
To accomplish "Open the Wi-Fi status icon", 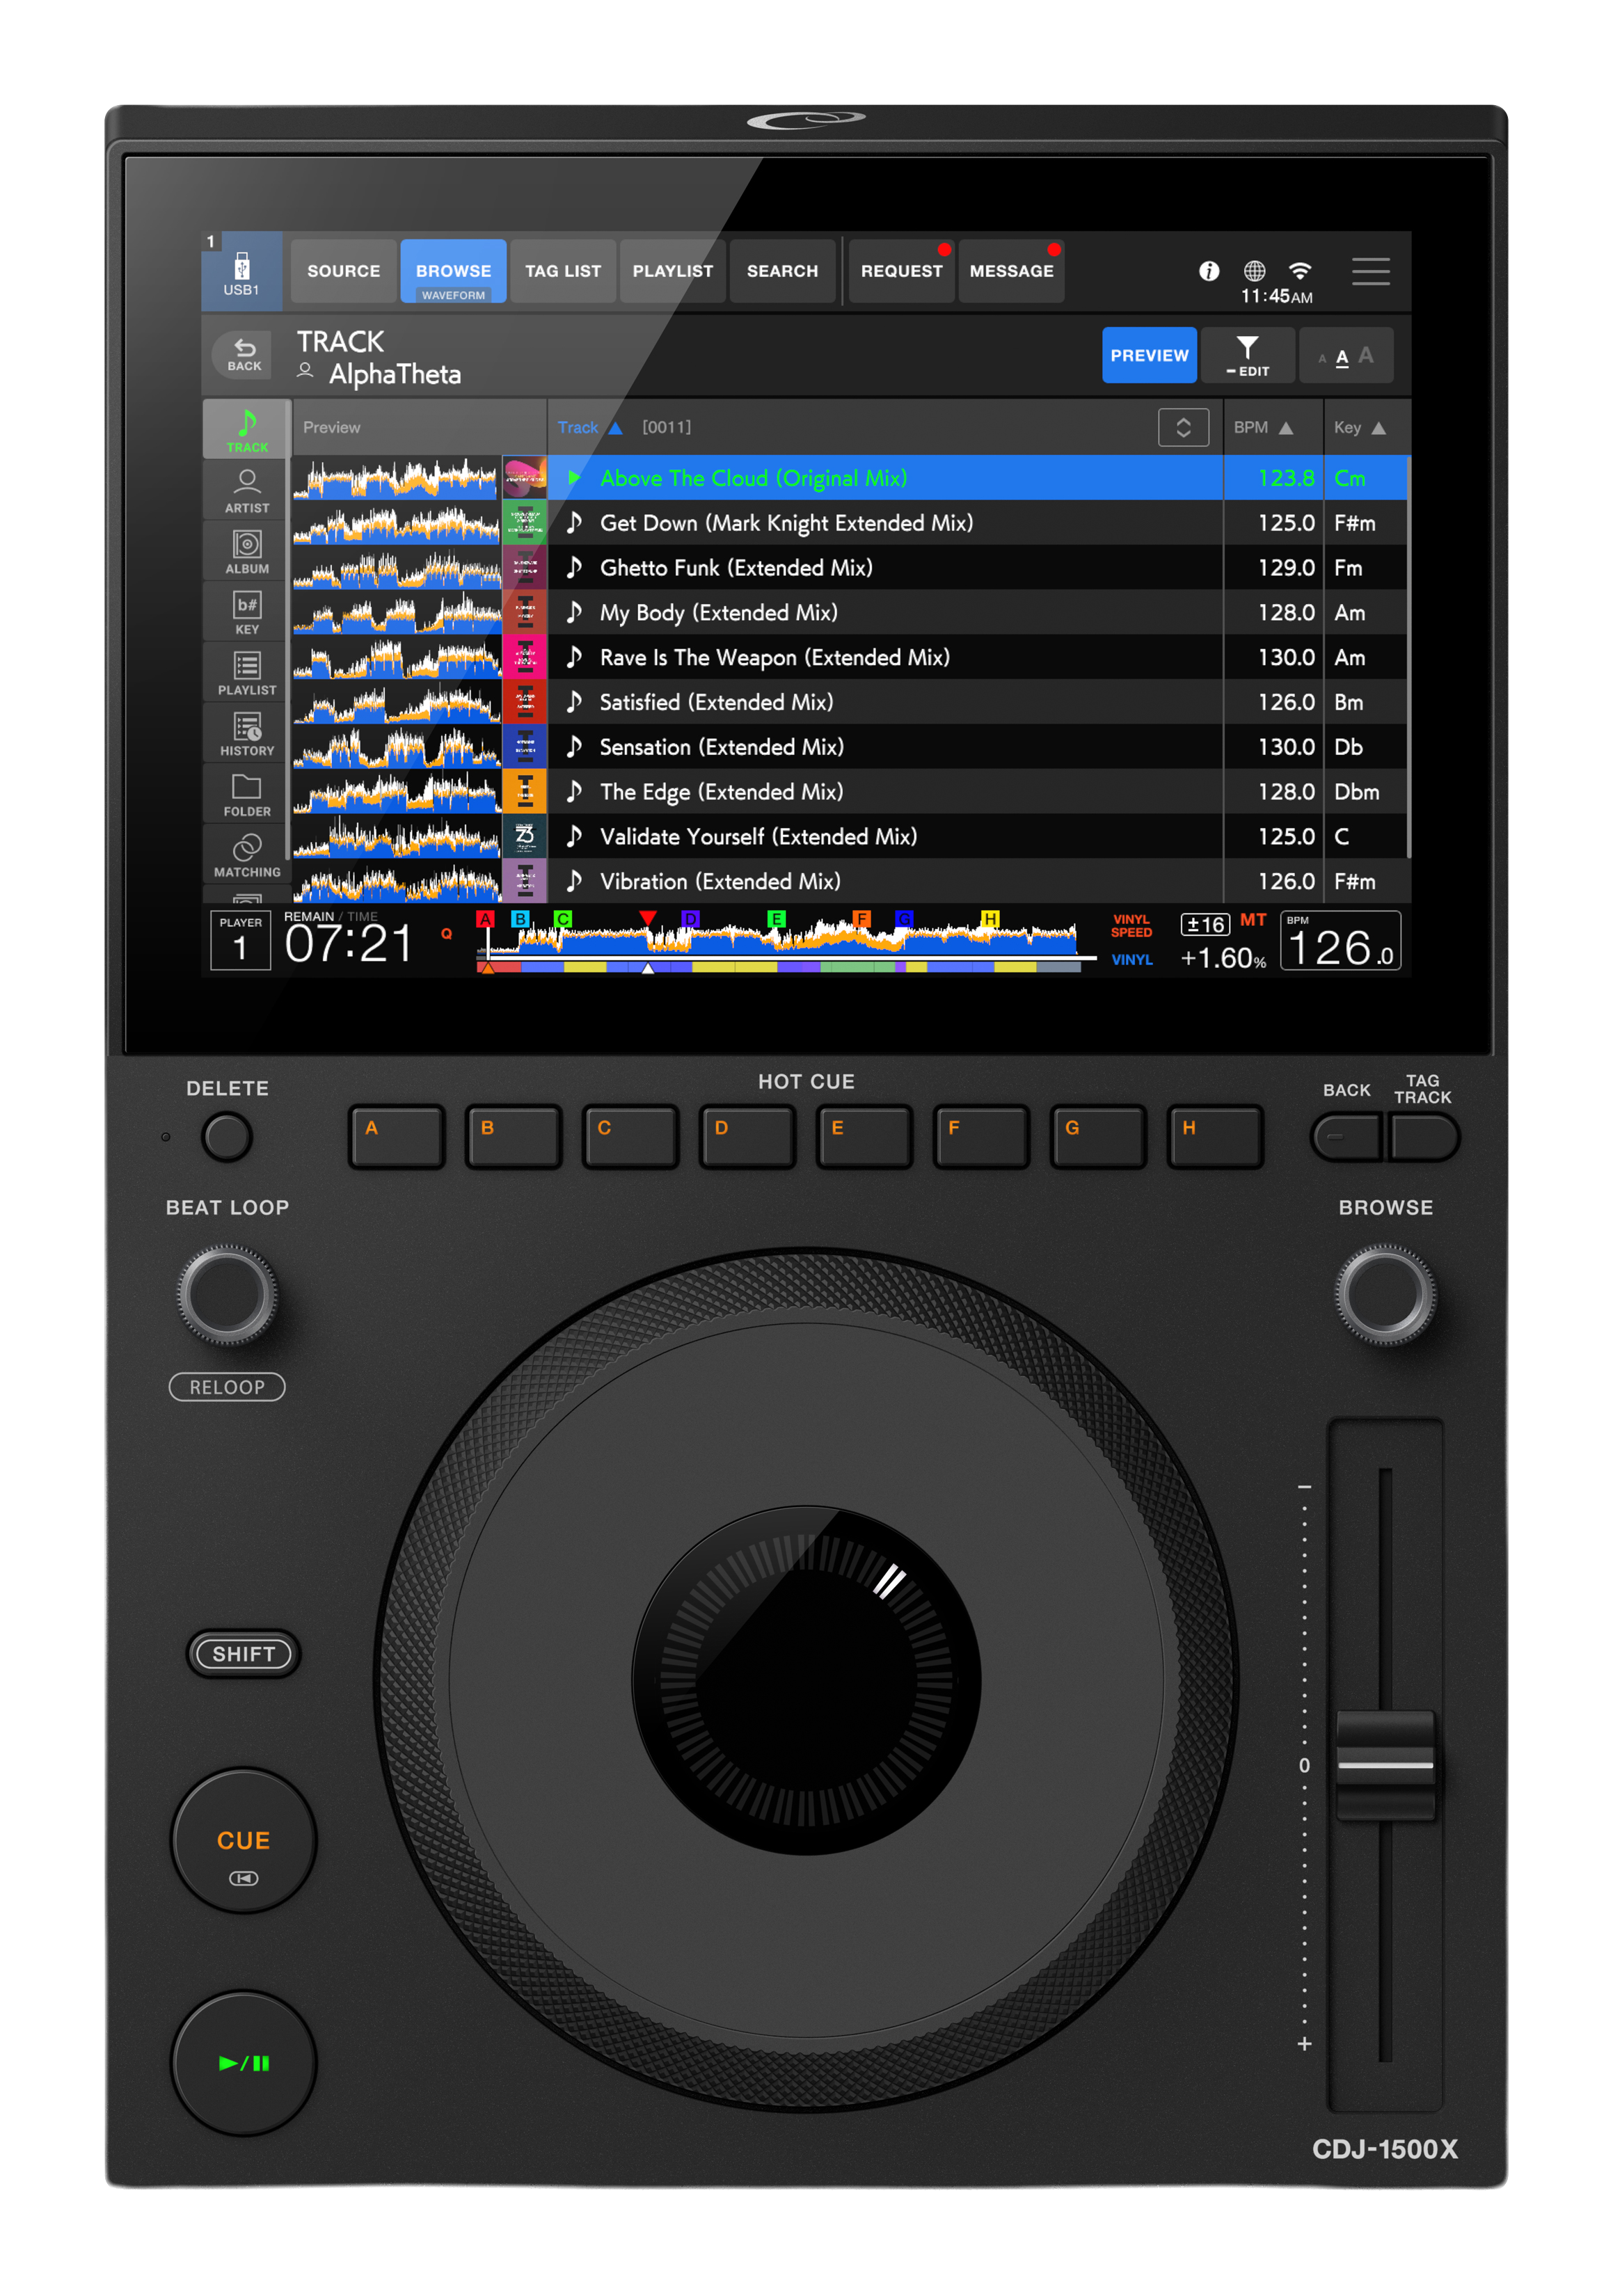I will pyautogui.click(x=1299, y=270).
